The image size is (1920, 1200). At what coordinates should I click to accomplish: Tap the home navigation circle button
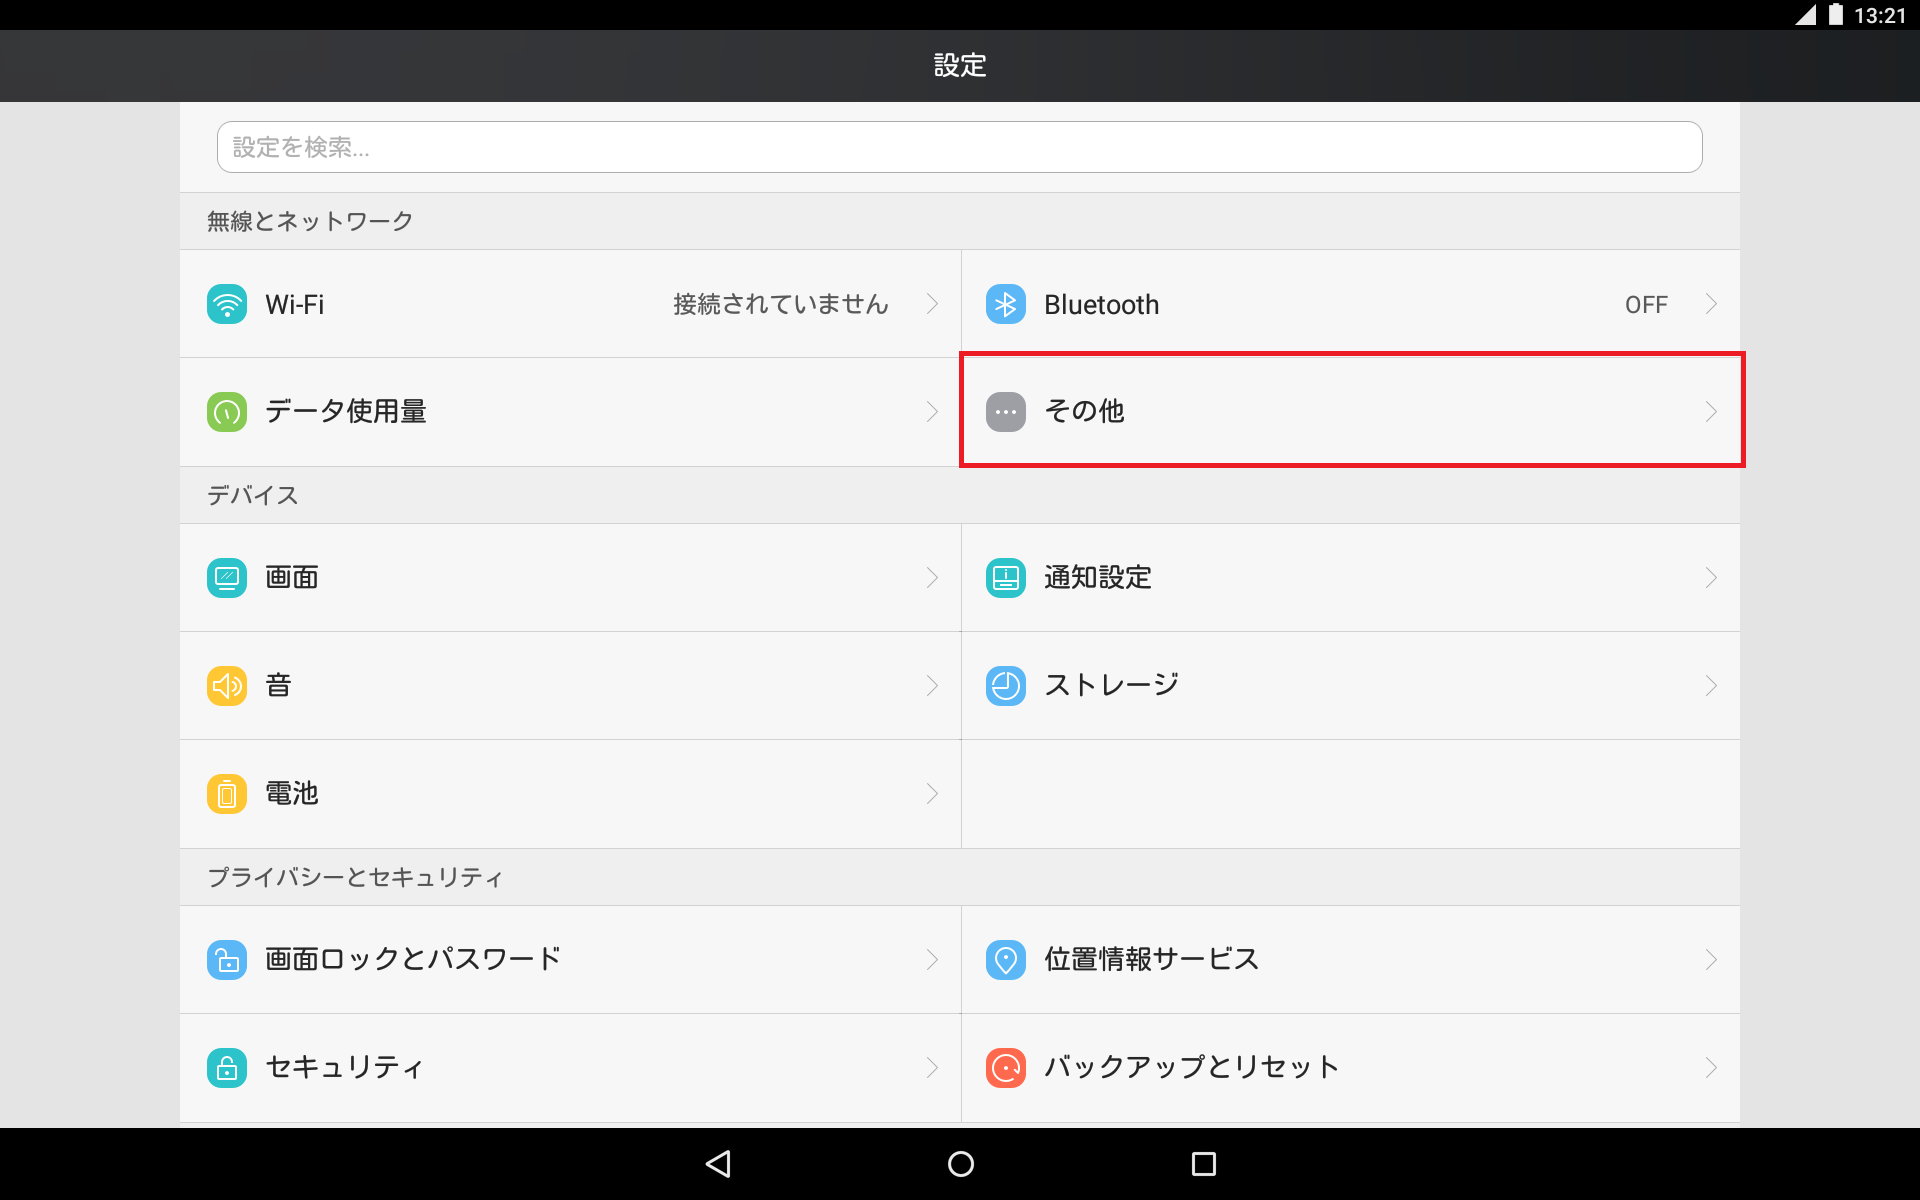959,1163
